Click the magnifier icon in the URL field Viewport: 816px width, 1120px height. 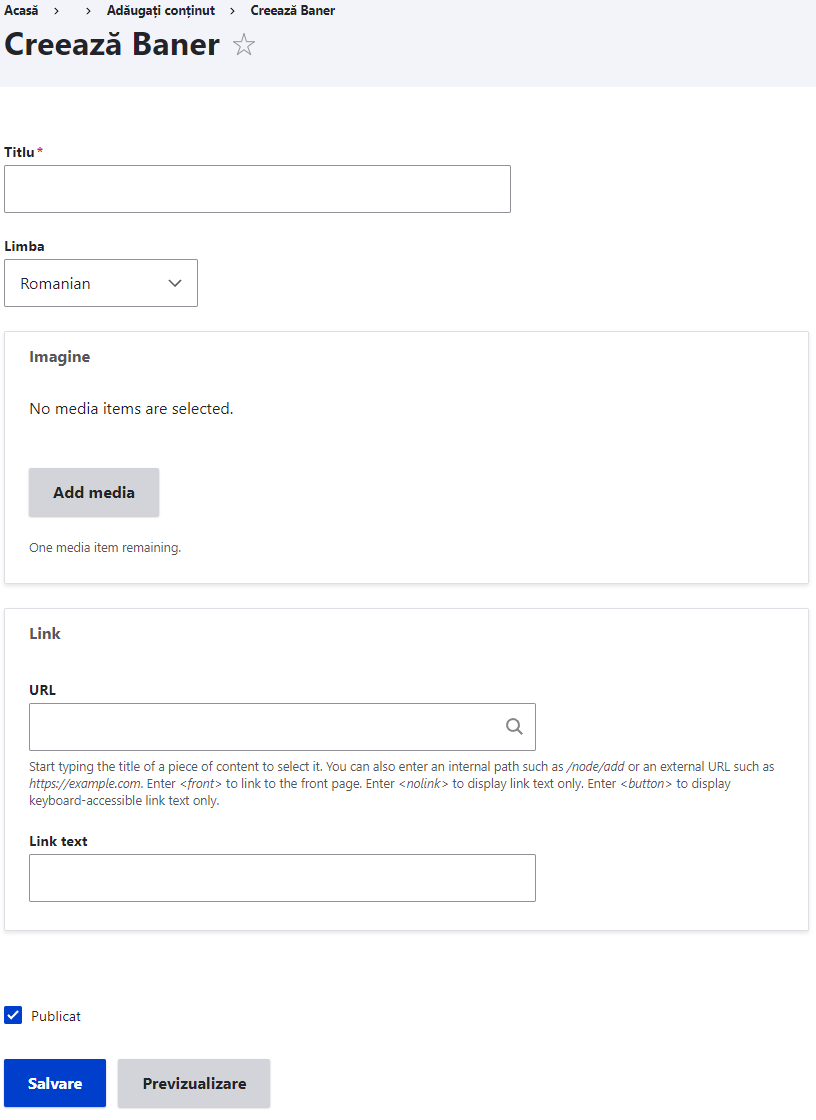[515, 726]
